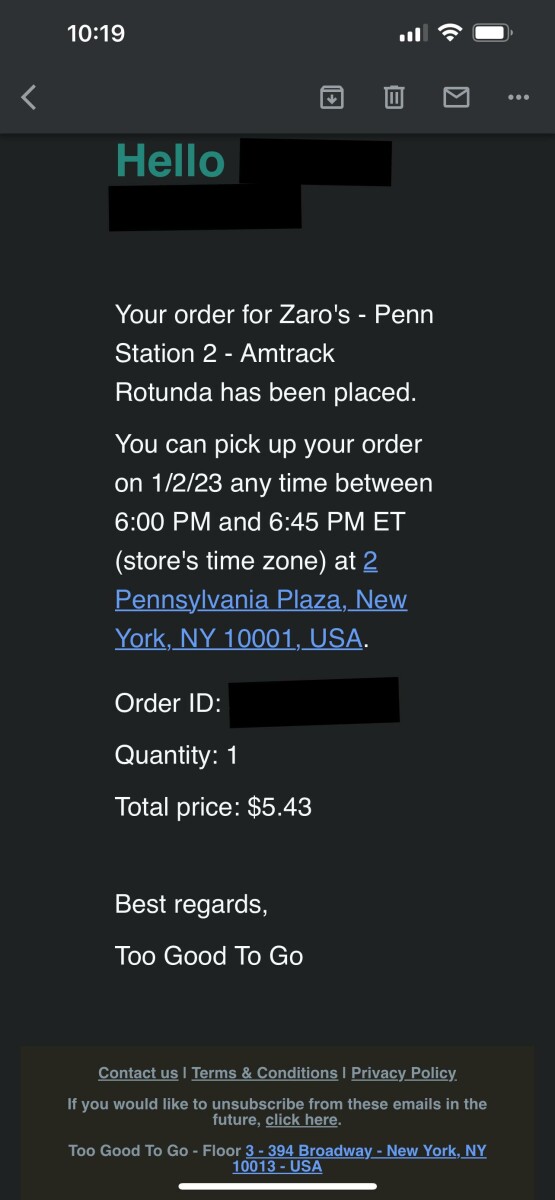Viewport: 555px width, 1200px height.
Task: Open the Contact us link
Action: coord(138,1073)
